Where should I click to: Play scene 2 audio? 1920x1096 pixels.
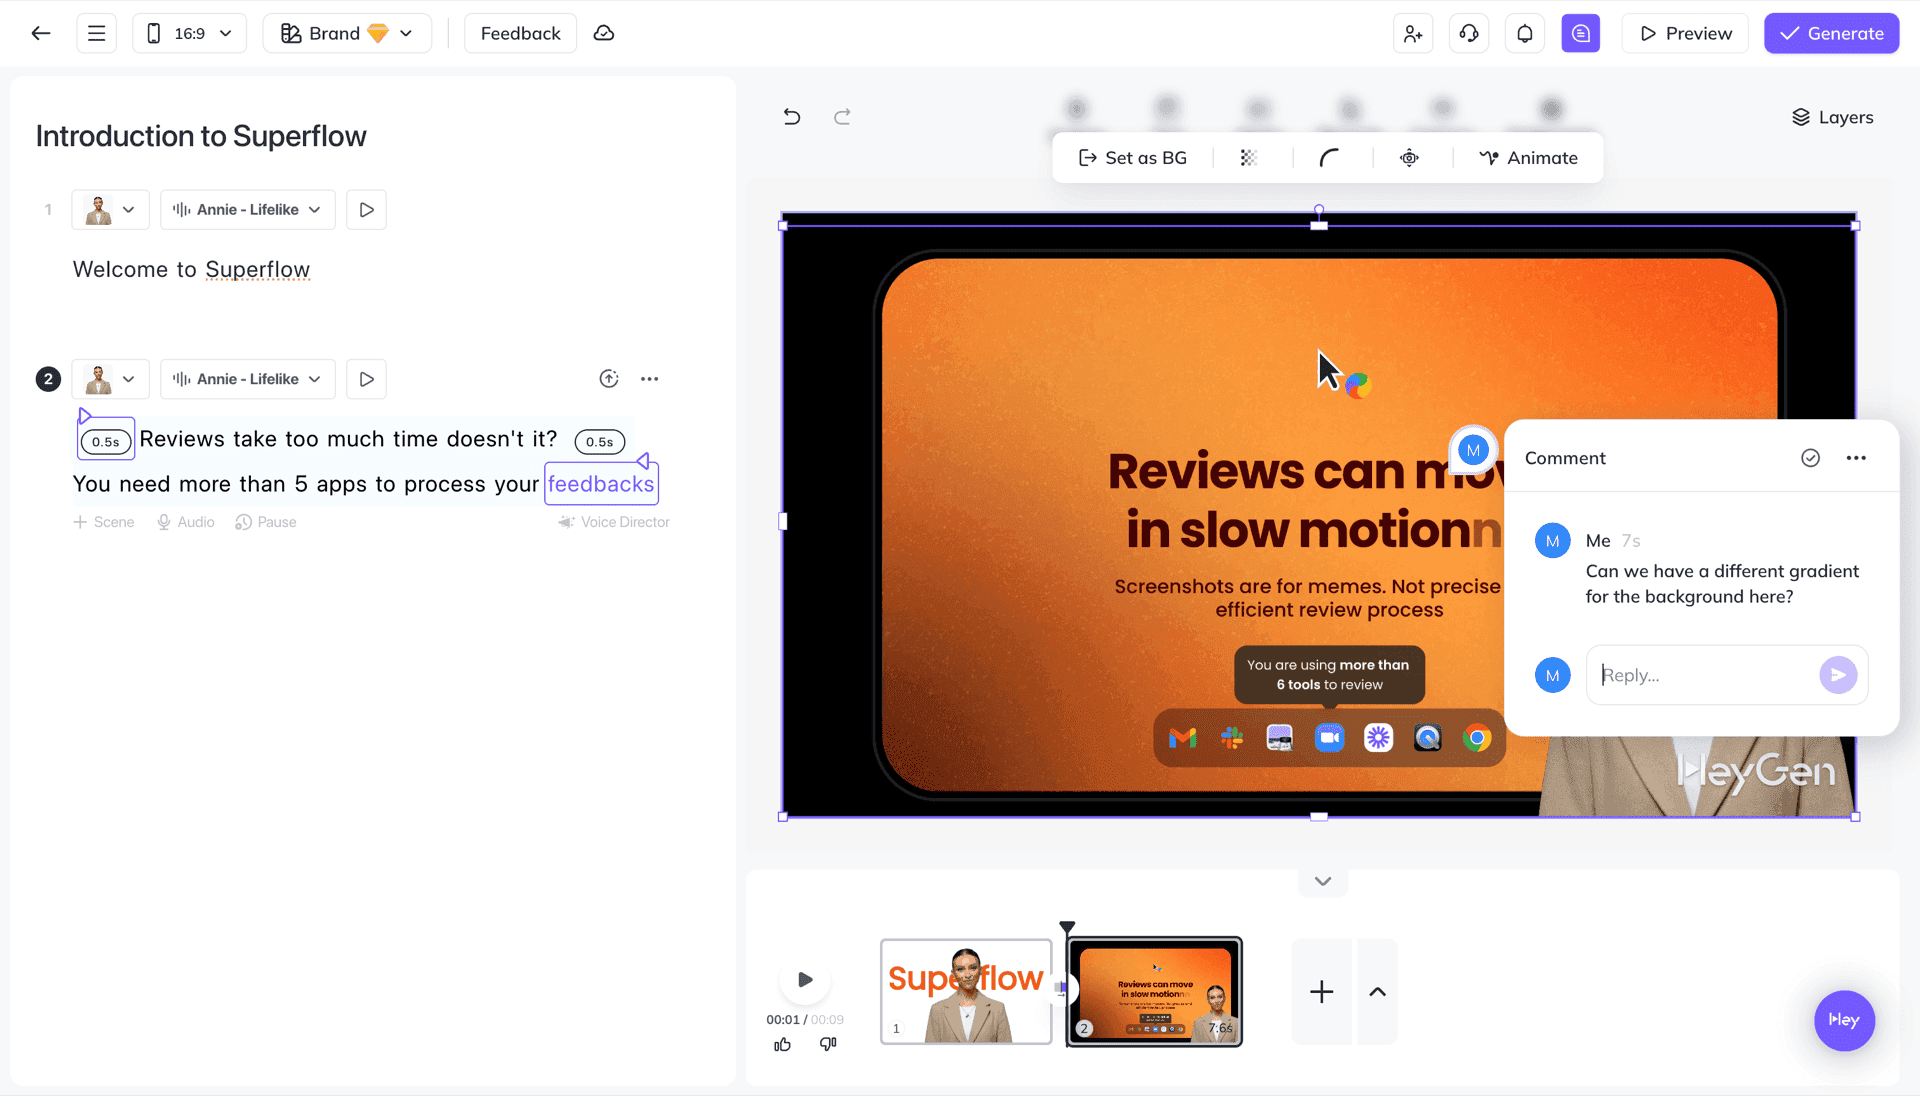tap(367, 379)
